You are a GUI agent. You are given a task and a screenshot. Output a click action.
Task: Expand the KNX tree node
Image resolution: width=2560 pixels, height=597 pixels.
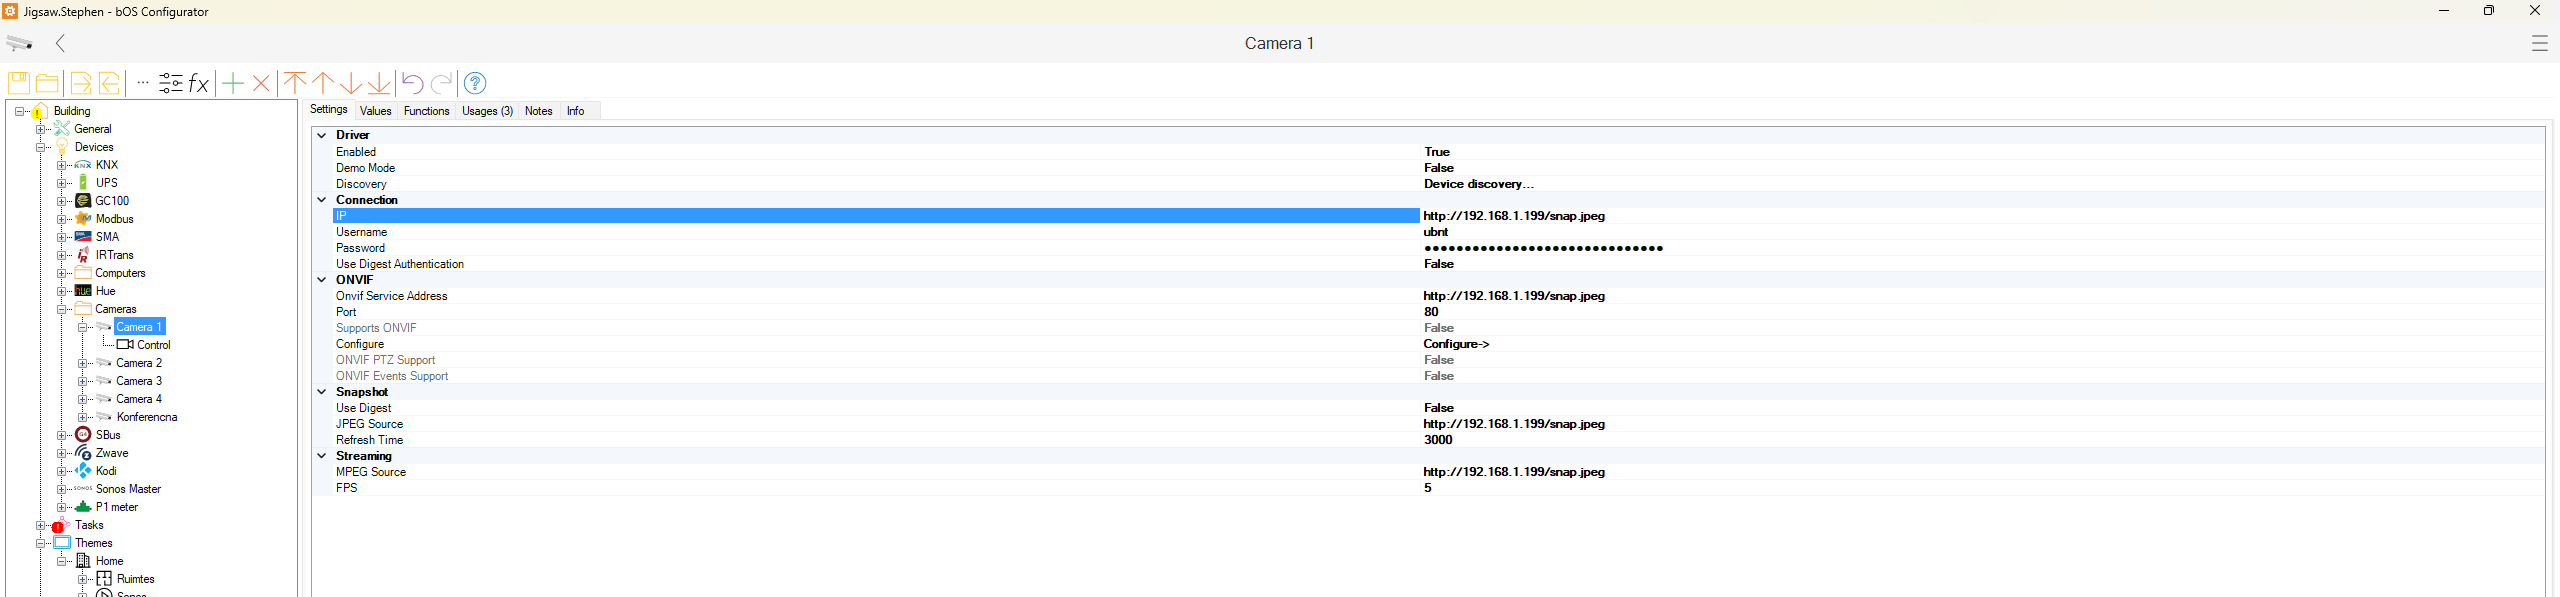62,165
